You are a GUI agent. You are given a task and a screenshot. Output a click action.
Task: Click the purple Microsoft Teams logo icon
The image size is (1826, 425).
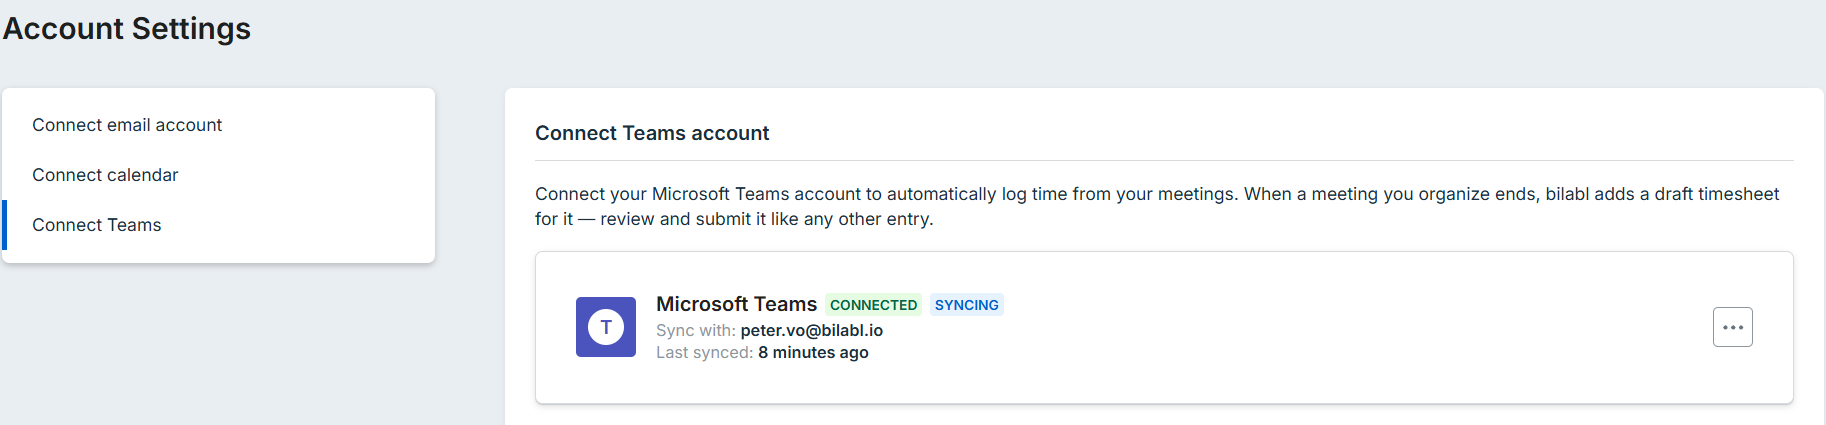coord(606,327)
